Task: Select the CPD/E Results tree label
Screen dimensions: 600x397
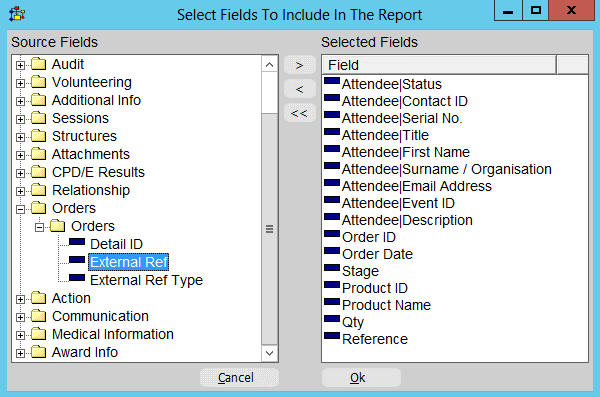Action: pyautogui.click(x=98, y=172)
